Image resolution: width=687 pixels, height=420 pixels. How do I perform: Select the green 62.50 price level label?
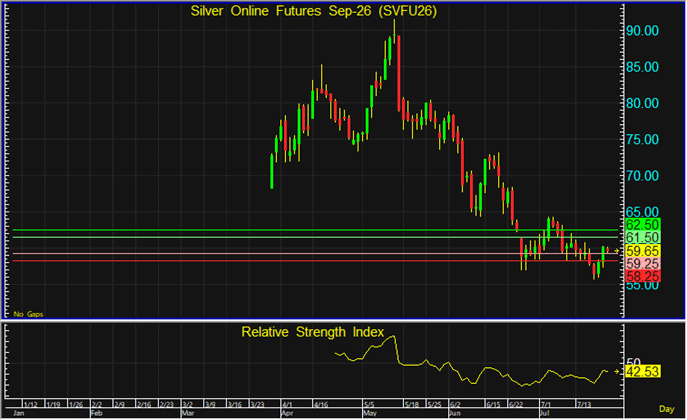click(642, 225)
